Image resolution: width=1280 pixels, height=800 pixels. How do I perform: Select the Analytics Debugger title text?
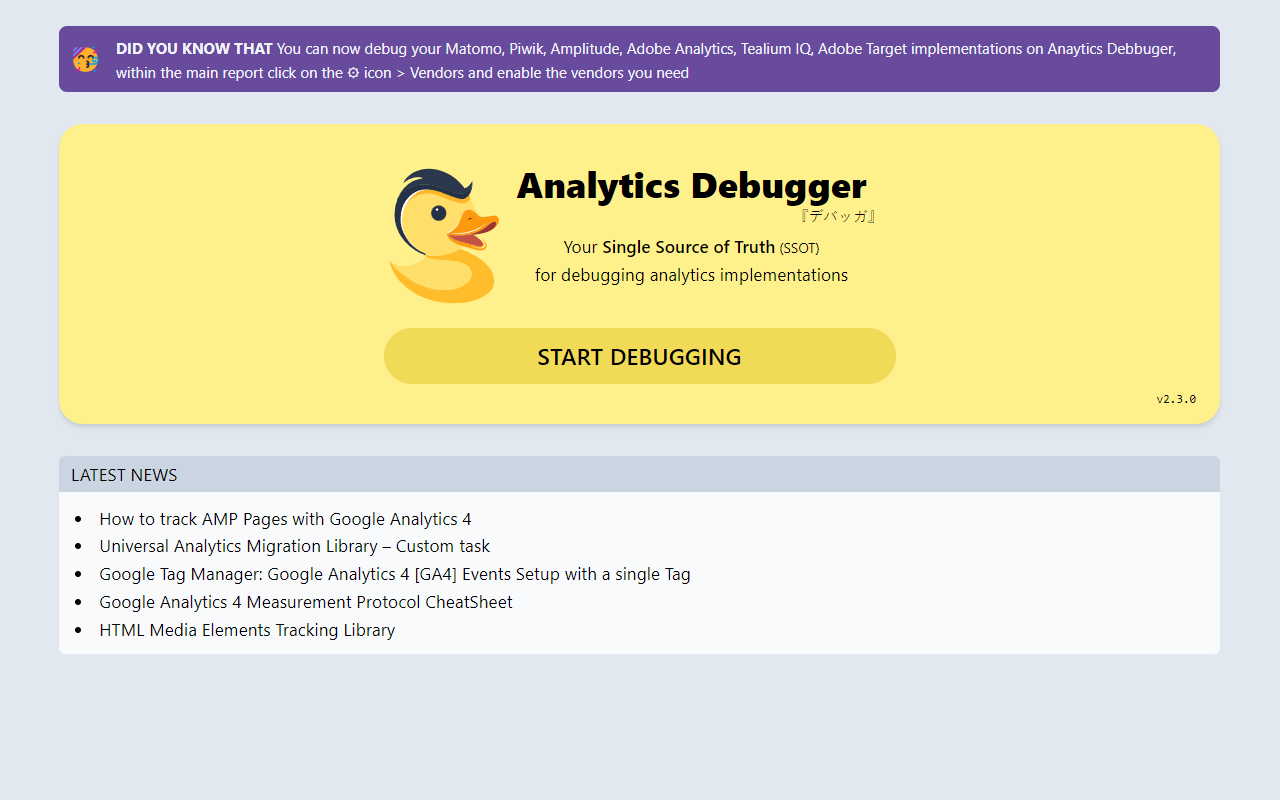click(x=691, y=185)
